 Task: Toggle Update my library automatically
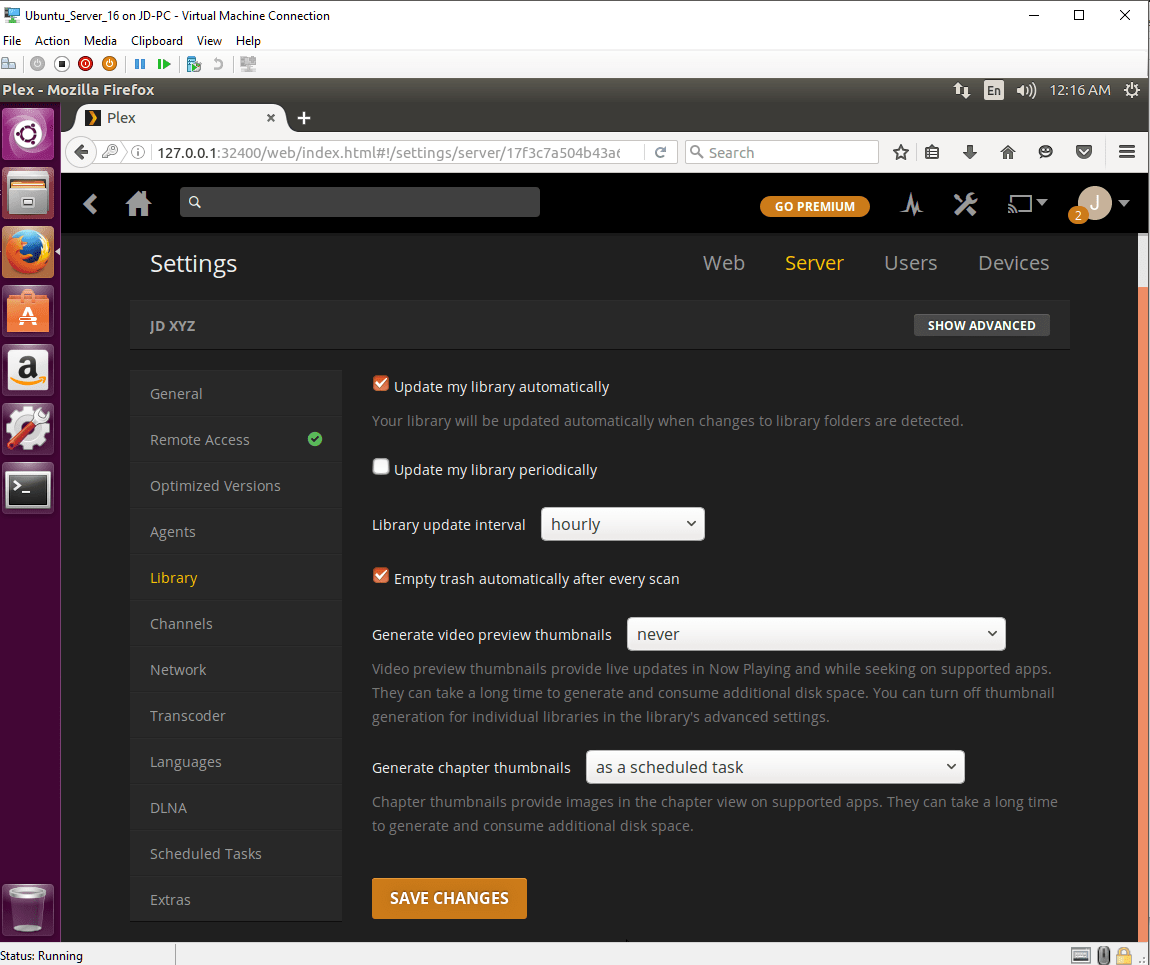point(381,384)
